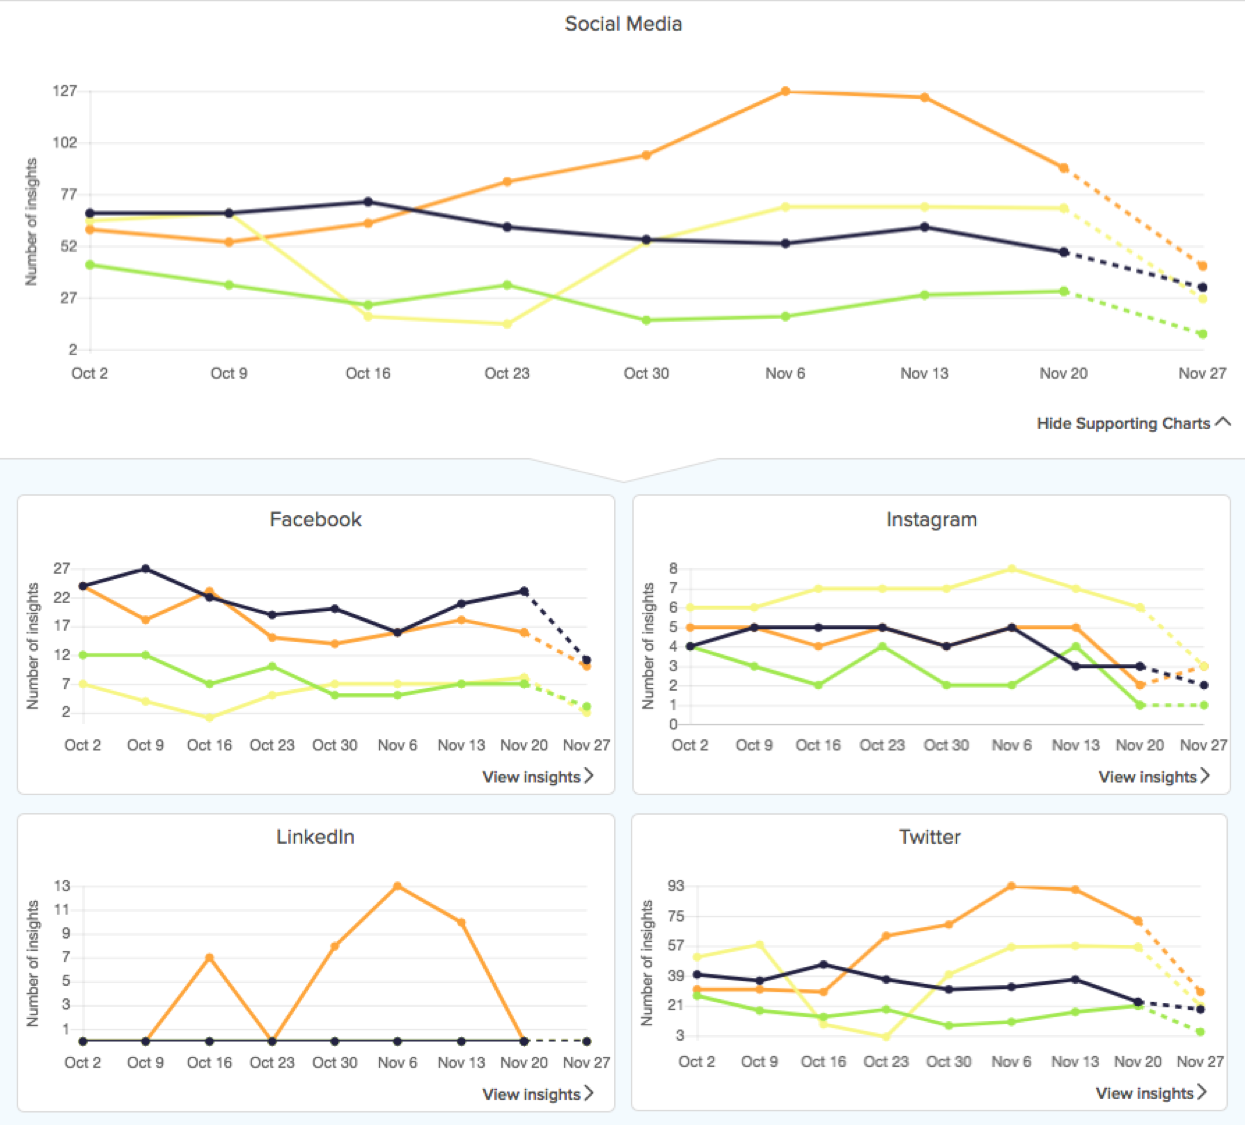Open View insights for Facebook

tap(537, 777)
